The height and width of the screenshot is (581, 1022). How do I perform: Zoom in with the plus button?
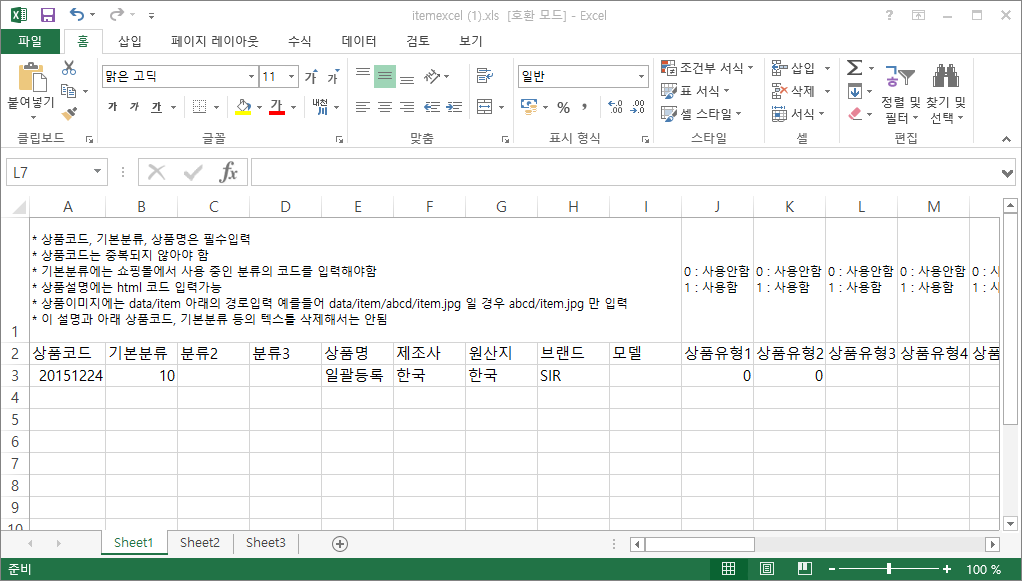[x=947, y=569]
